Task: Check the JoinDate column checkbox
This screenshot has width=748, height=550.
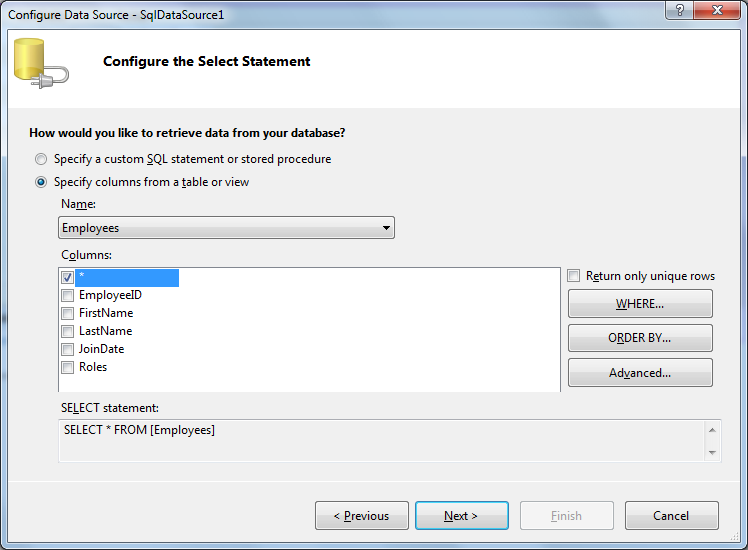Action: coord(67,349)
